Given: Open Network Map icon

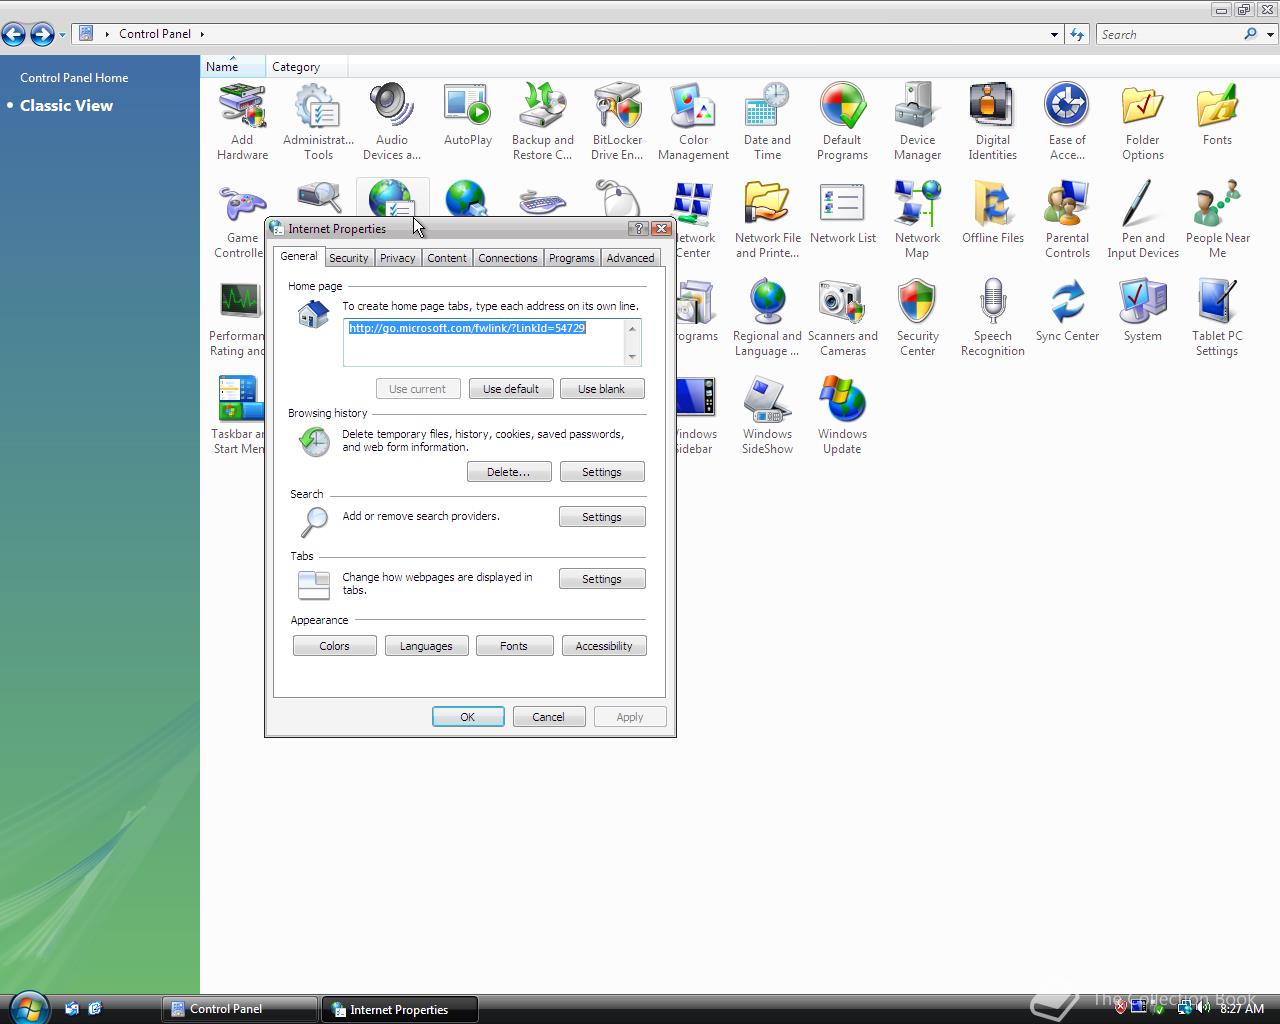Looking at the screenshot, I should (917, 220).
